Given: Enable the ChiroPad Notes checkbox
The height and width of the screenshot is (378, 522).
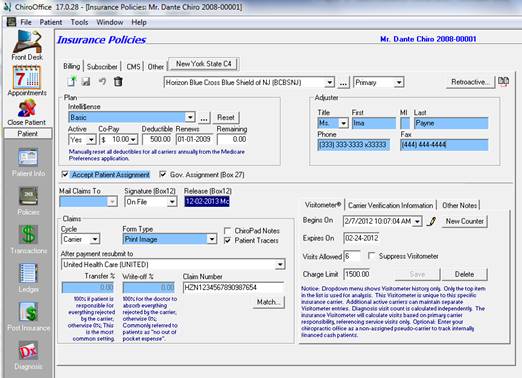Looking at the screenshot, I should click(x=227, y=231).
